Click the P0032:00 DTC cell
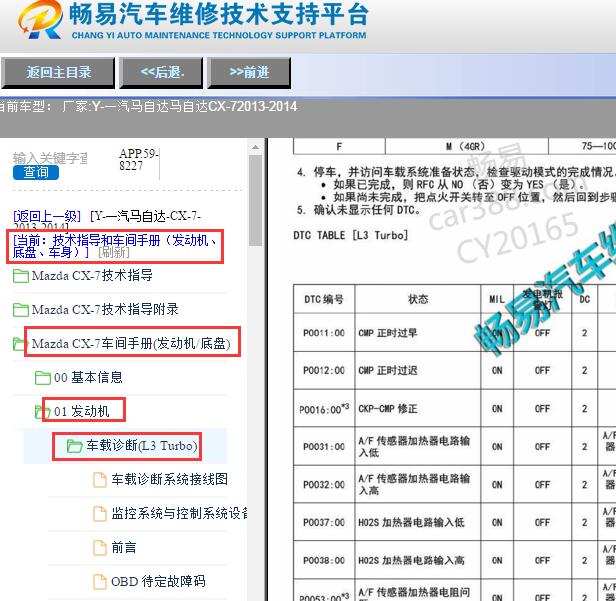 [324, 484]
